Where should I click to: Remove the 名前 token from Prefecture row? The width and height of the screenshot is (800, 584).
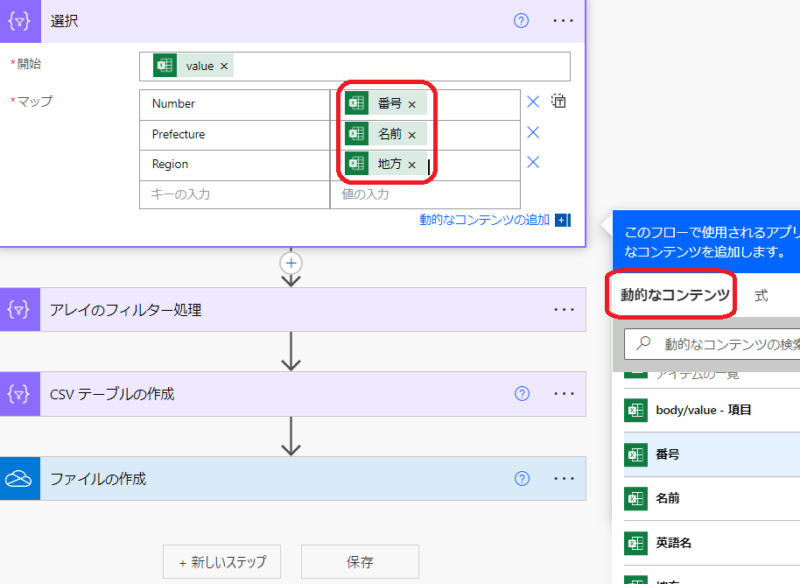coord(411,134)
